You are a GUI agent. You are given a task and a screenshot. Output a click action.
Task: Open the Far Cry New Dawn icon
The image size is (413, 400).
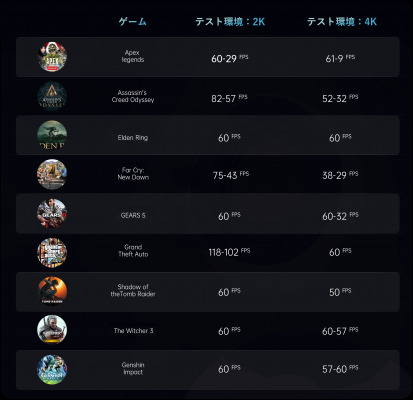(x=52, y=174)
